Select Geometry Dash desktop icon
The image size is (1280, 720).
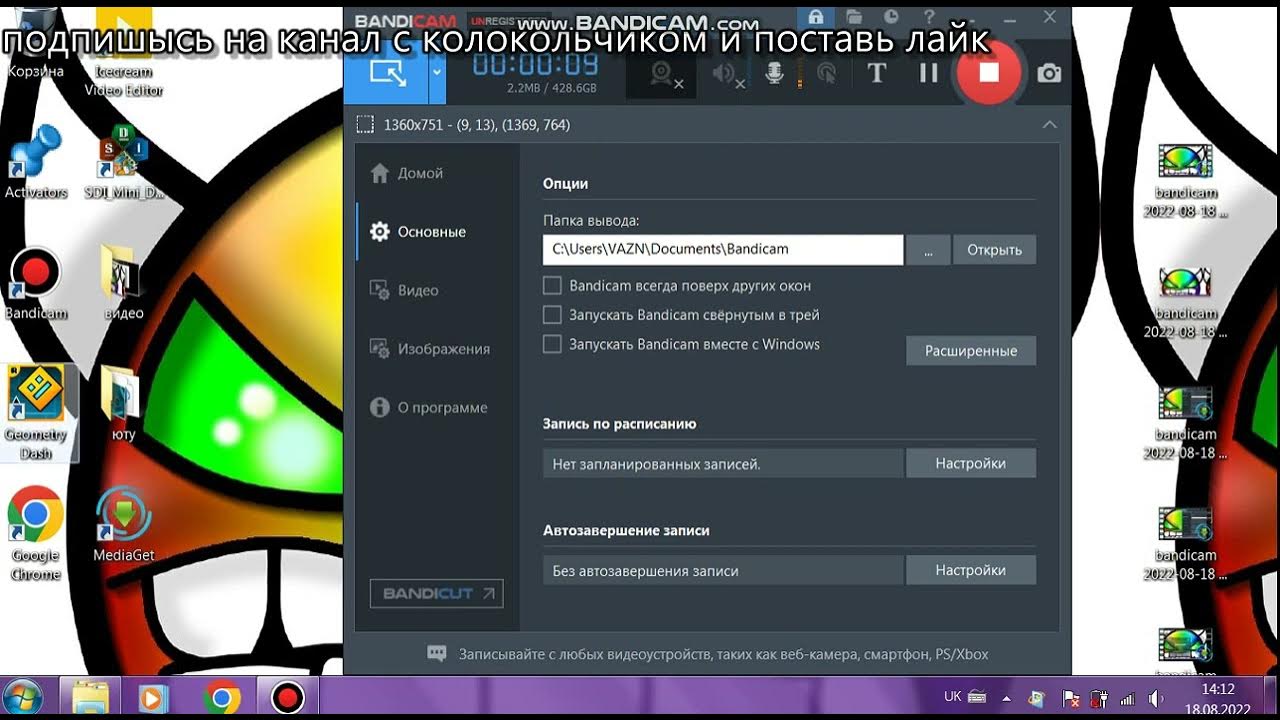click(36, 412)
